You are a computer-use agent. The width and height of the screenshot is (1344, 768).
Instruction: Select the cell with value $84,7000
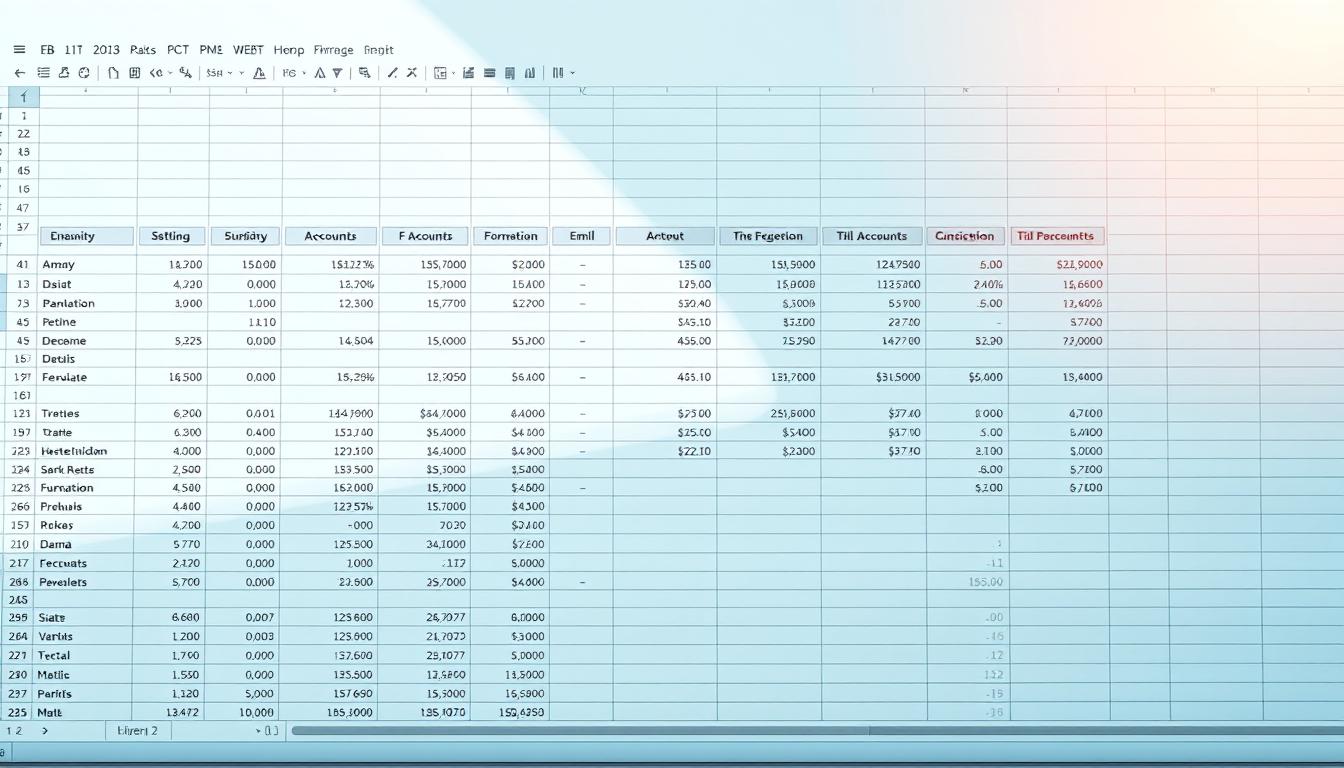pos(425,413)
